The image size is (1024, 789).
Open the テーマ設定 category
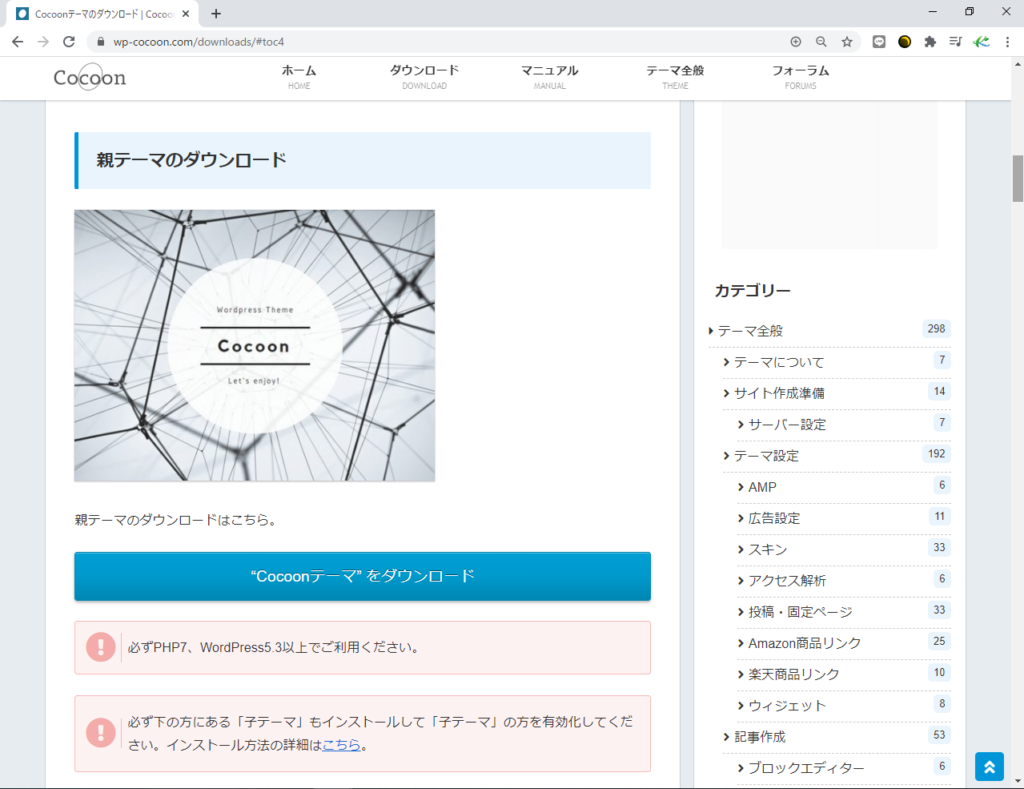click(766, 456)
